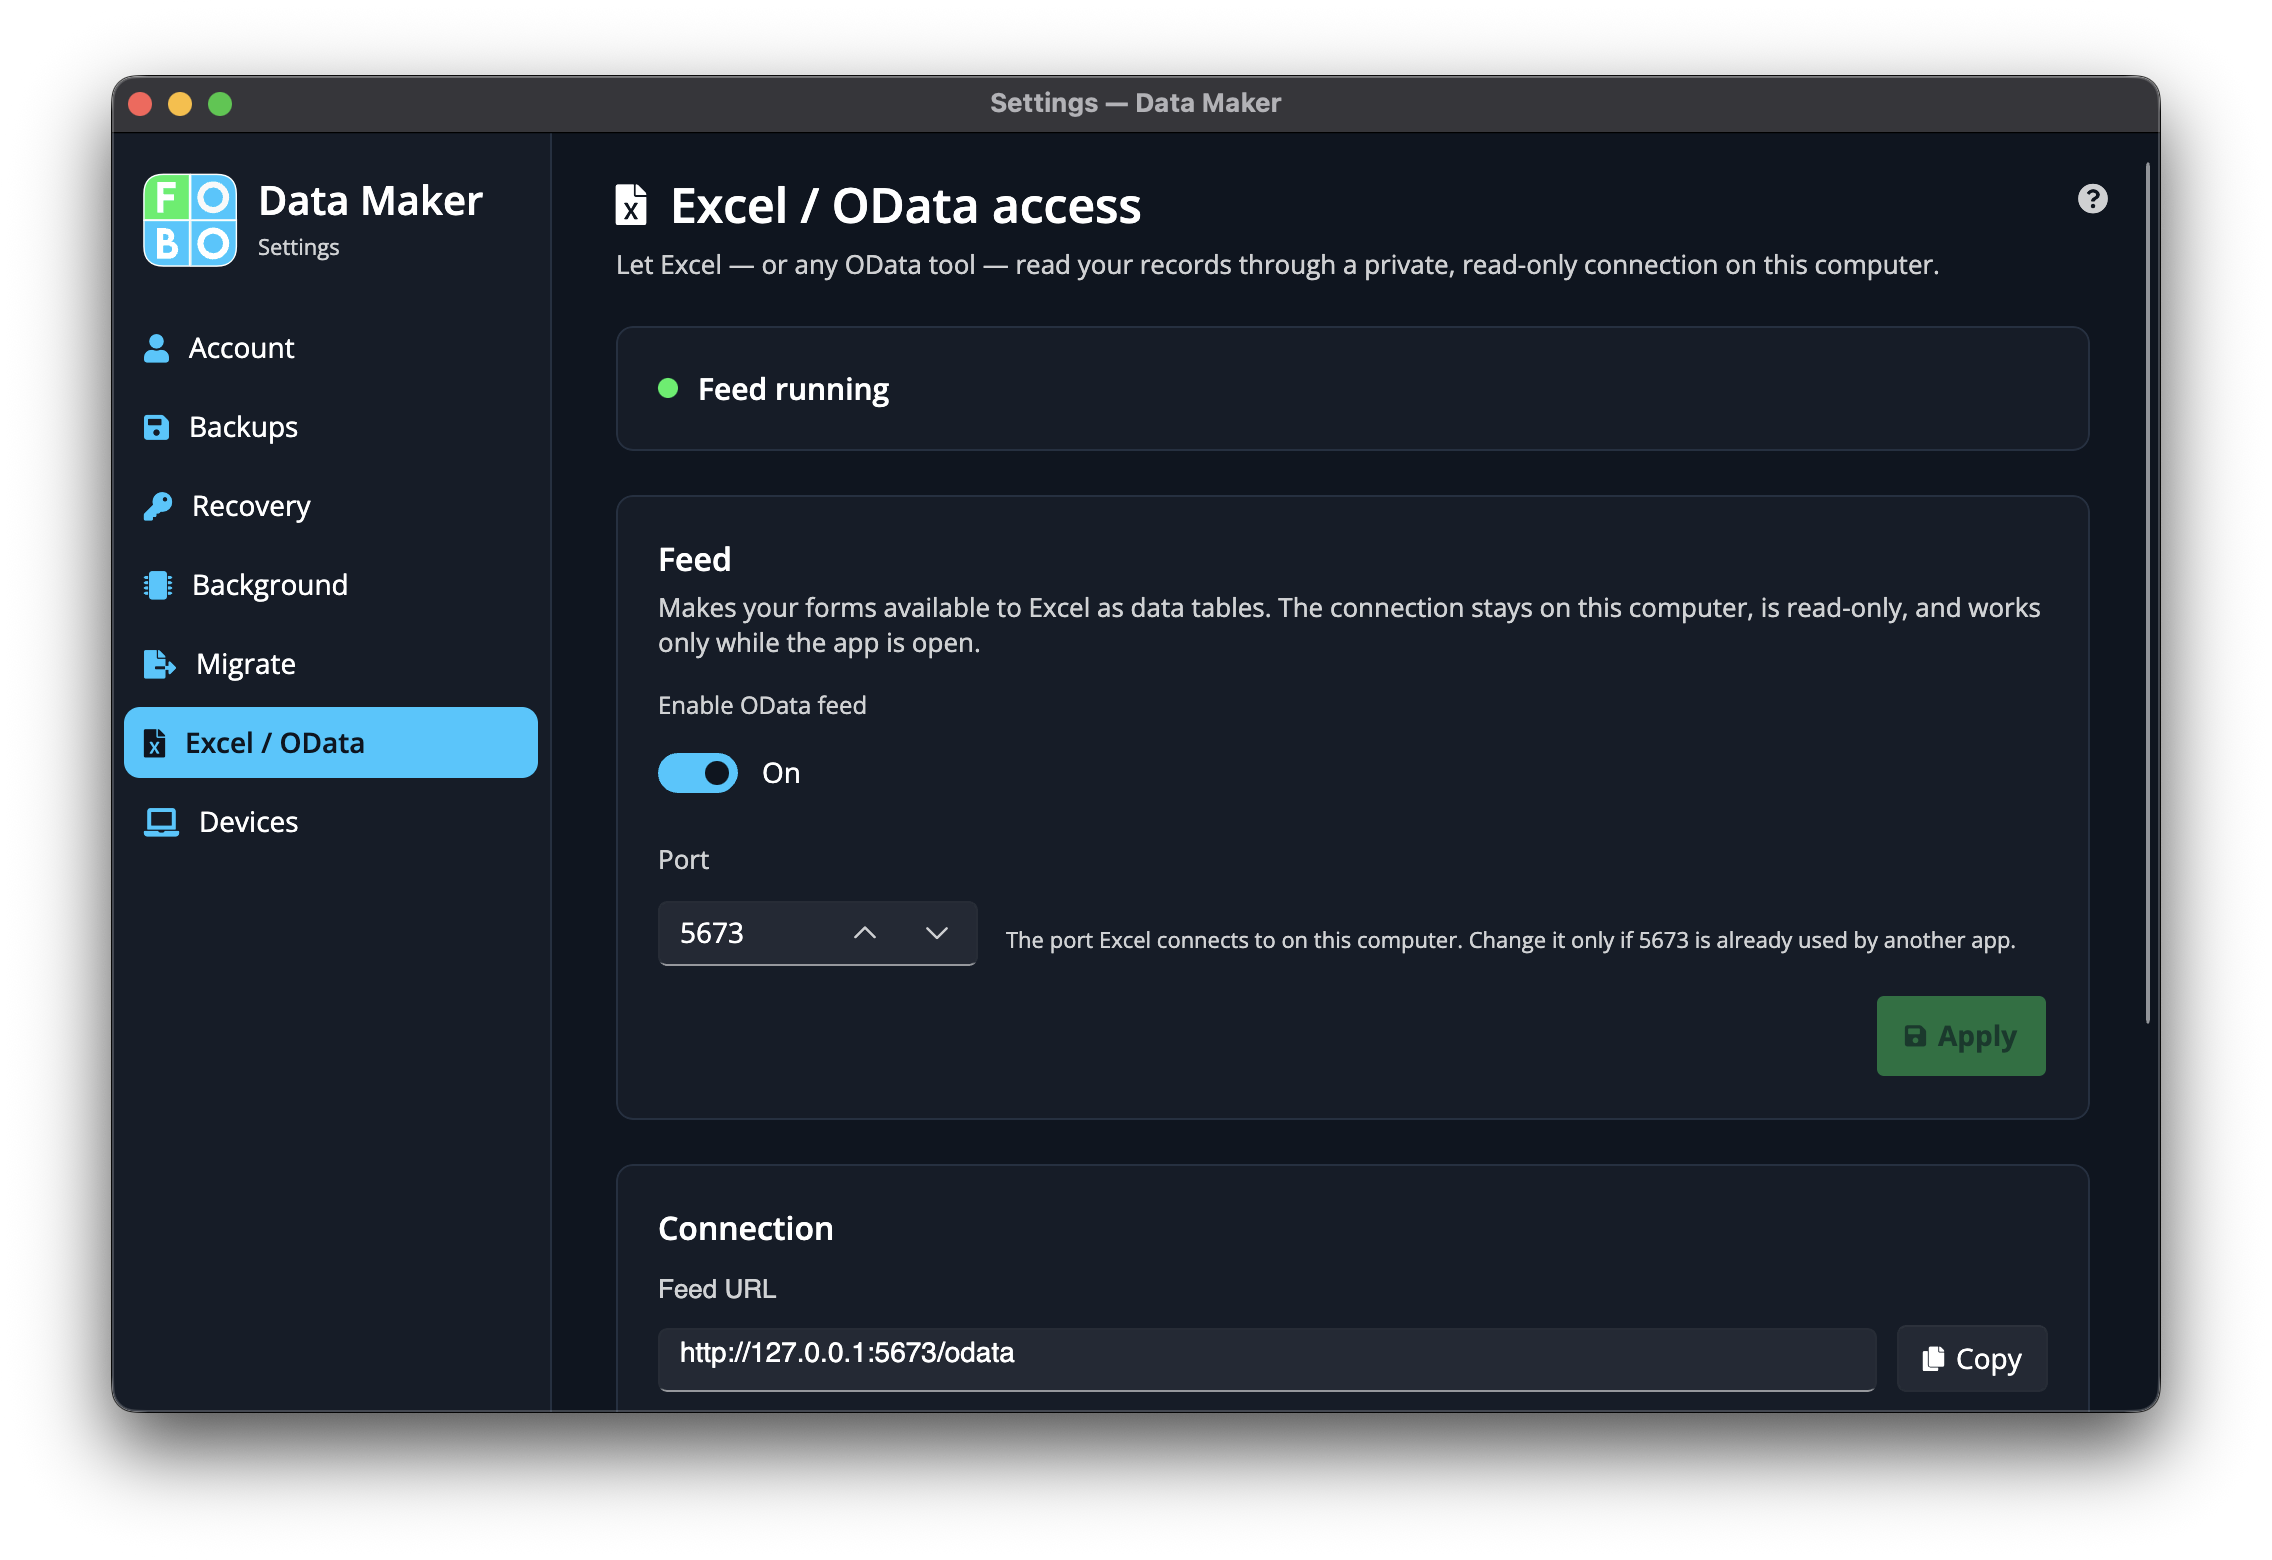Click the green Feed running status dot
Screen dimensions: 2272x1560
pos(668,388)
